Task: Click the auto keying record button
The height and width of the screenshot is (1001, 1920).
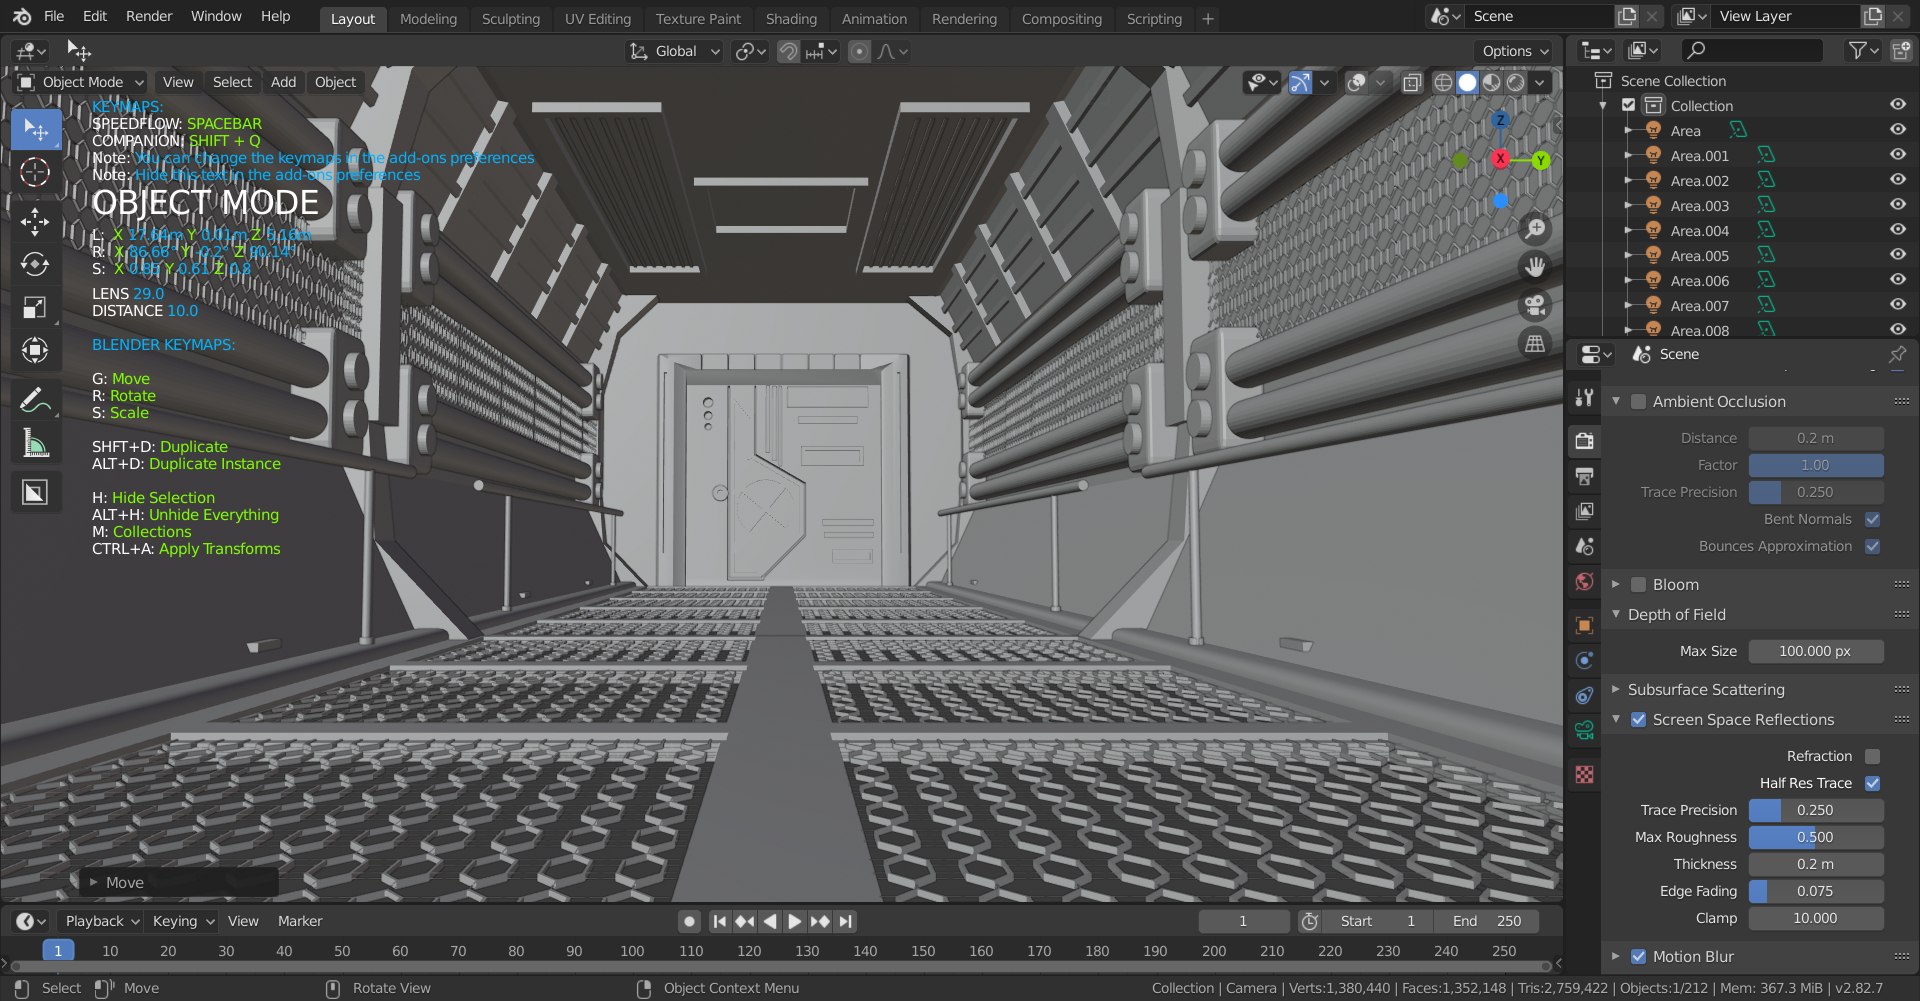Action: (x=689, y=921)
